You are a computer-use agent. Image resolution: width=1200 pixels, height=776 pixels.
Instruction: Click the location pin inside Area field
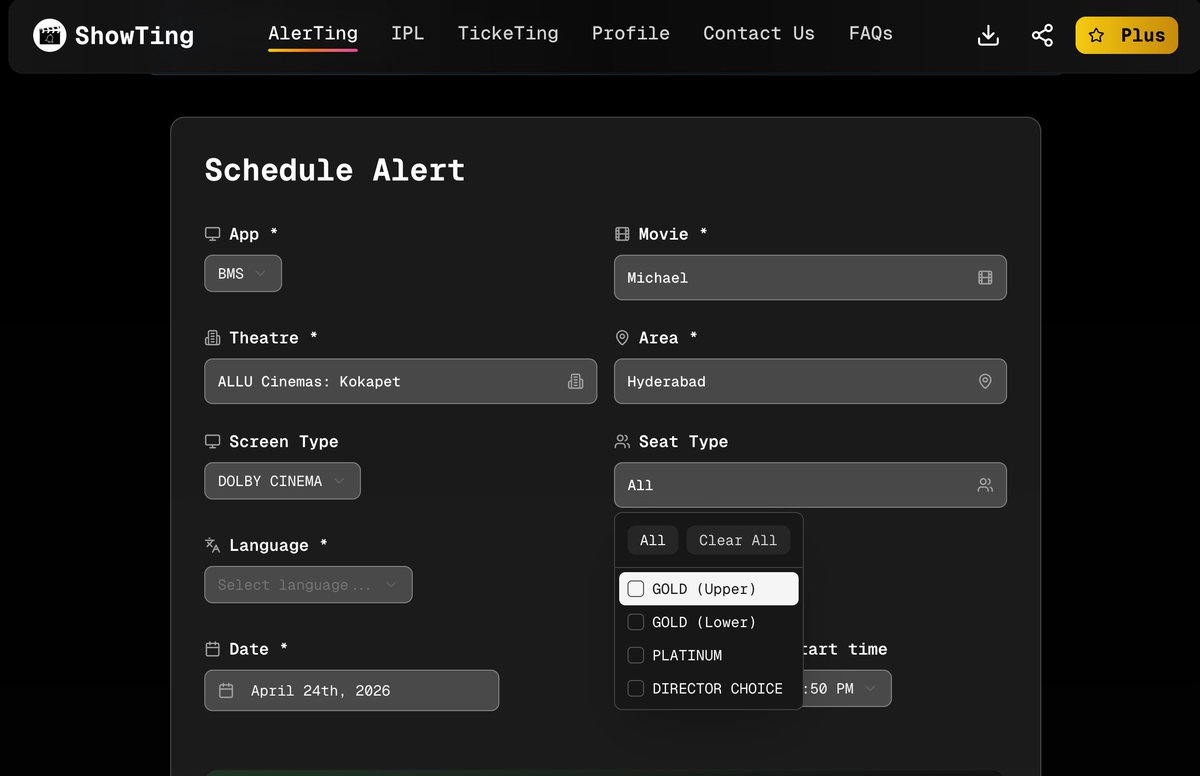(x=985, y=381)
